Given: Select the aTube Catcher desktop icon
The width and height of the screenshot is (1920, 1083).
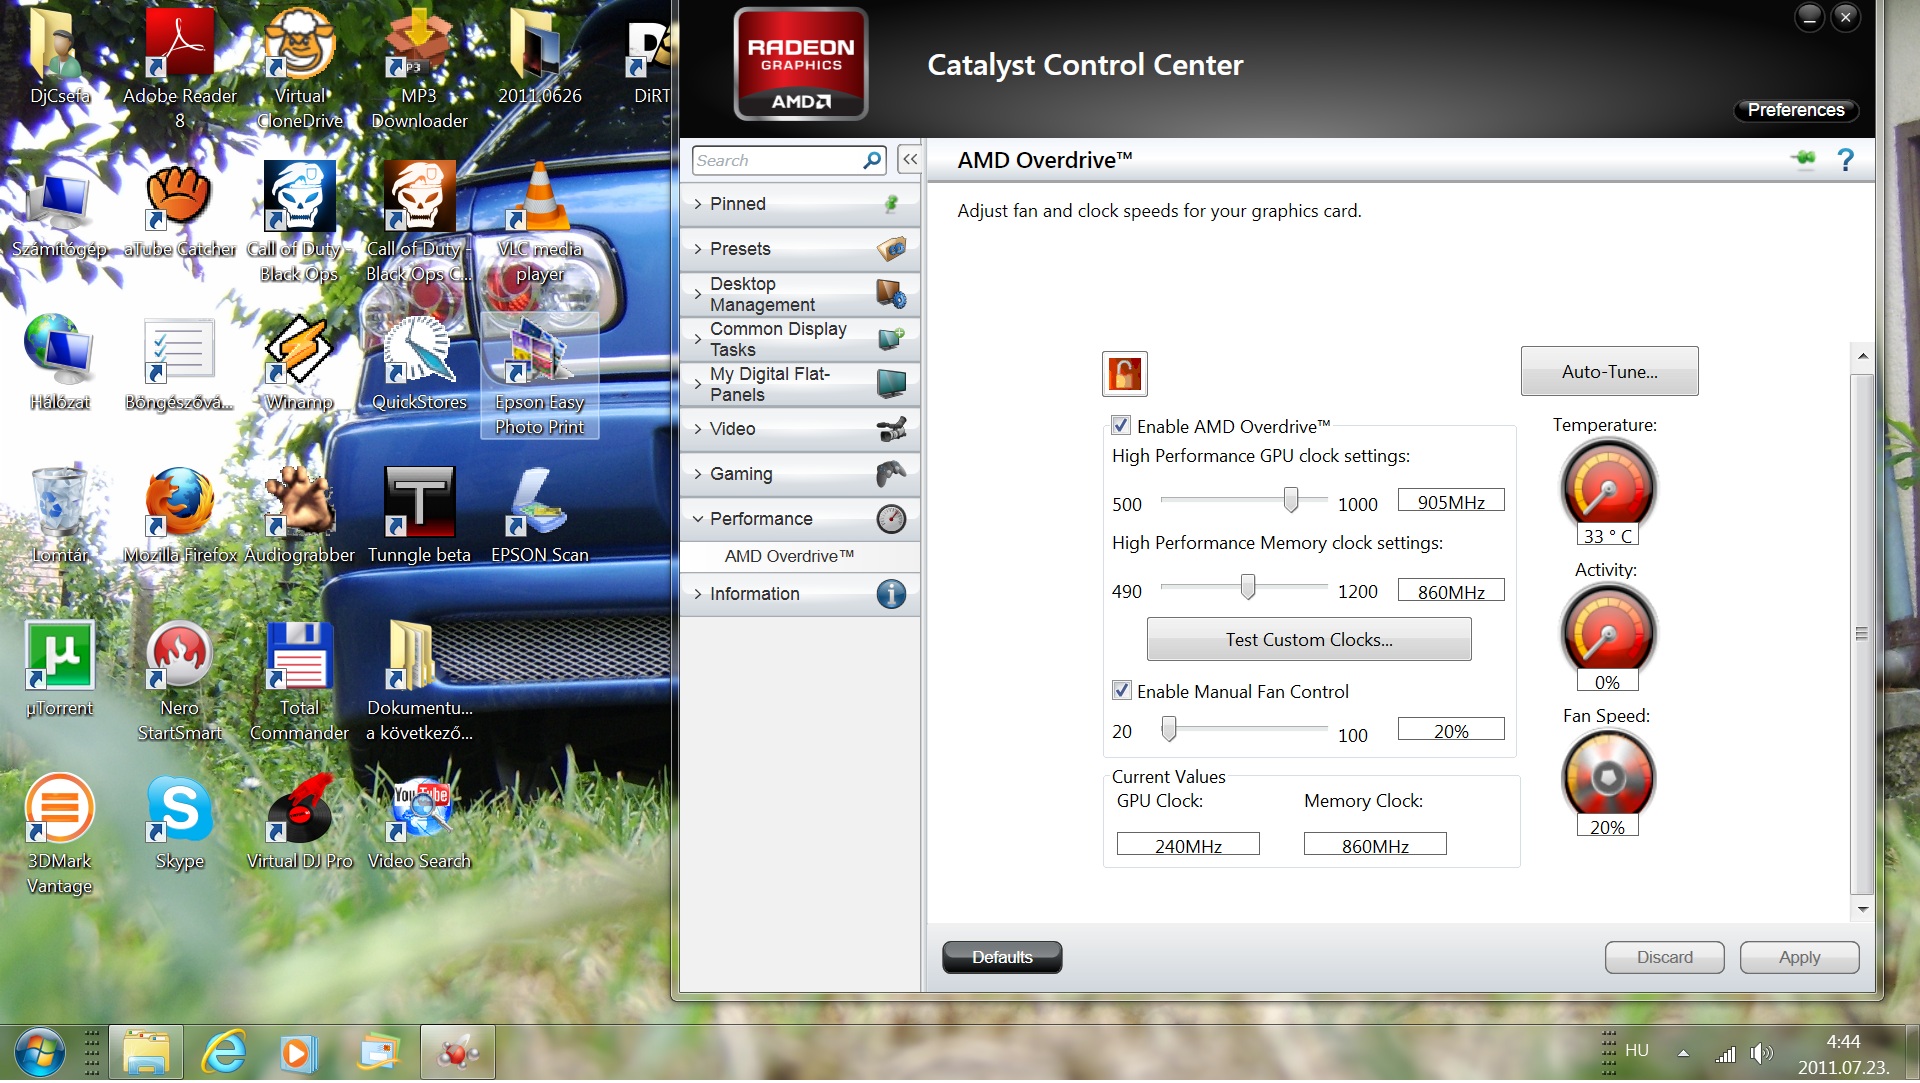Looking at the screenshot, I should pyautogui.click(x=179, y=210).
